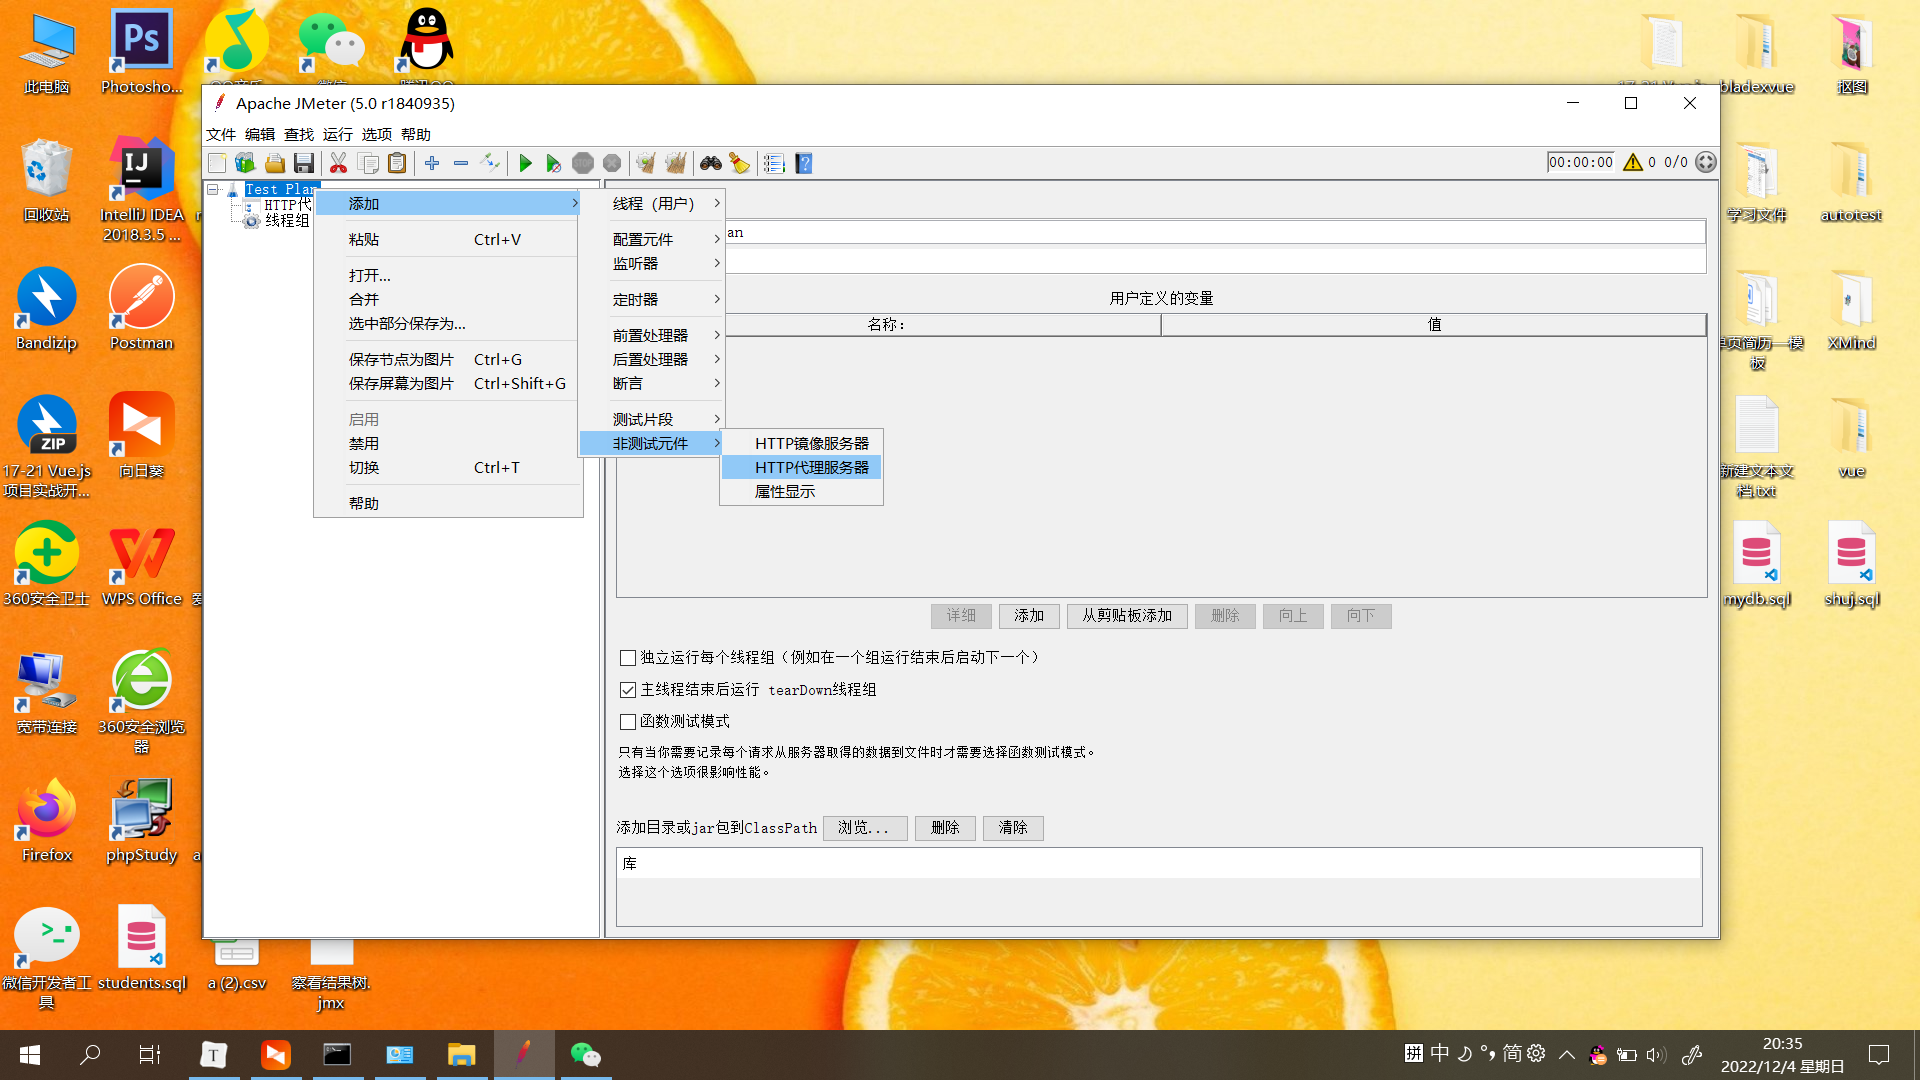This screenshot has width=1920, height=1080.
Task: Click the warning triangle log icon
Action: click(1633, 162)
